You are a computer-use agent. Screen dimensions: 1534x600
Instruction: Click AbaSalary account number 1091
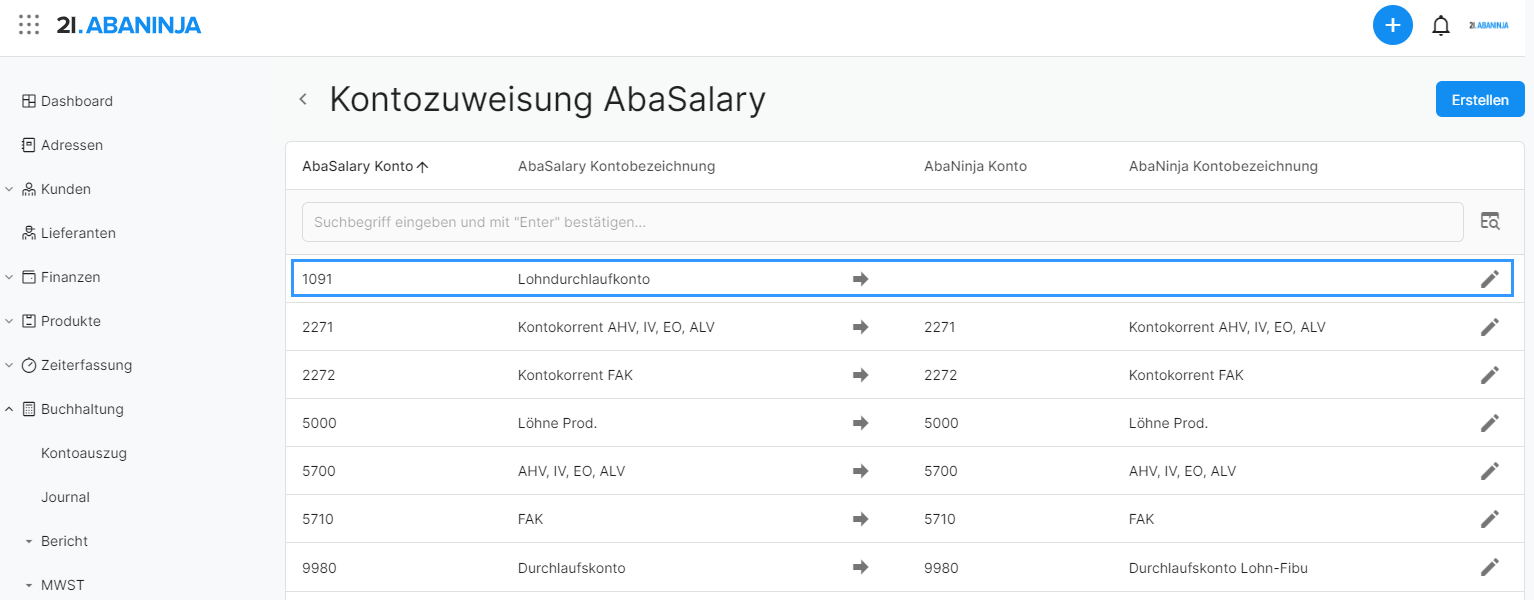coord(317,279)
